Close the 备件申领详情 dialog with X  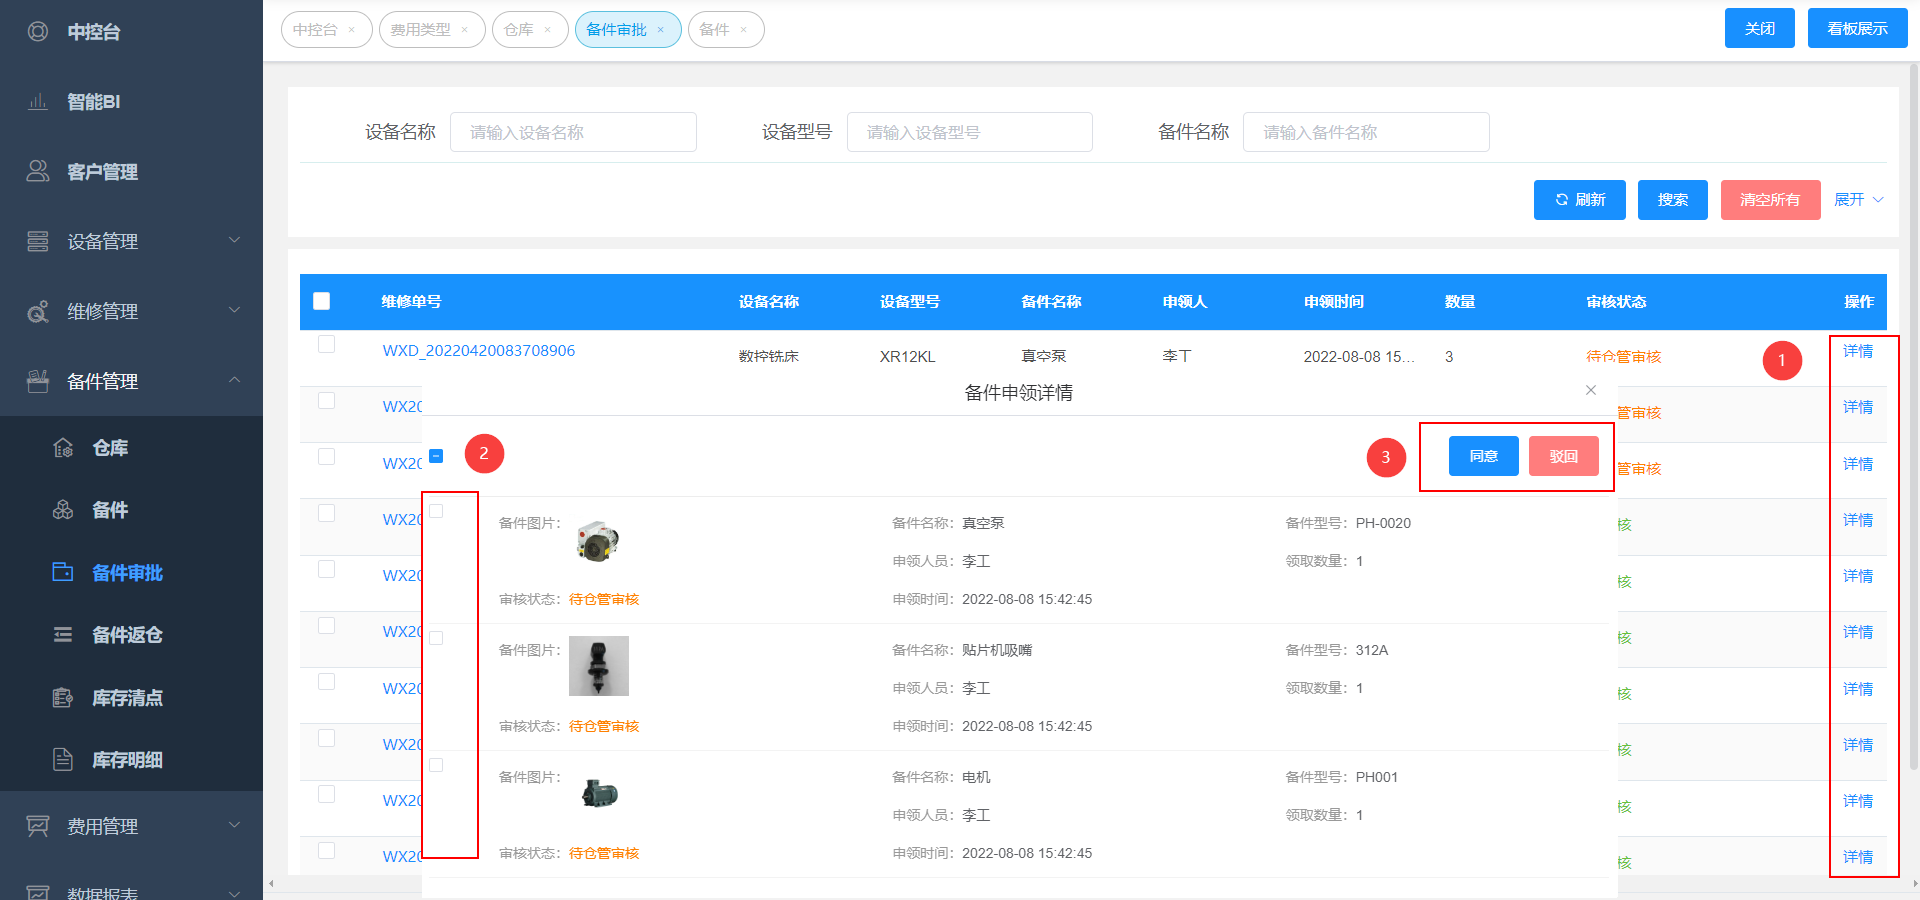coord(1591,390)
